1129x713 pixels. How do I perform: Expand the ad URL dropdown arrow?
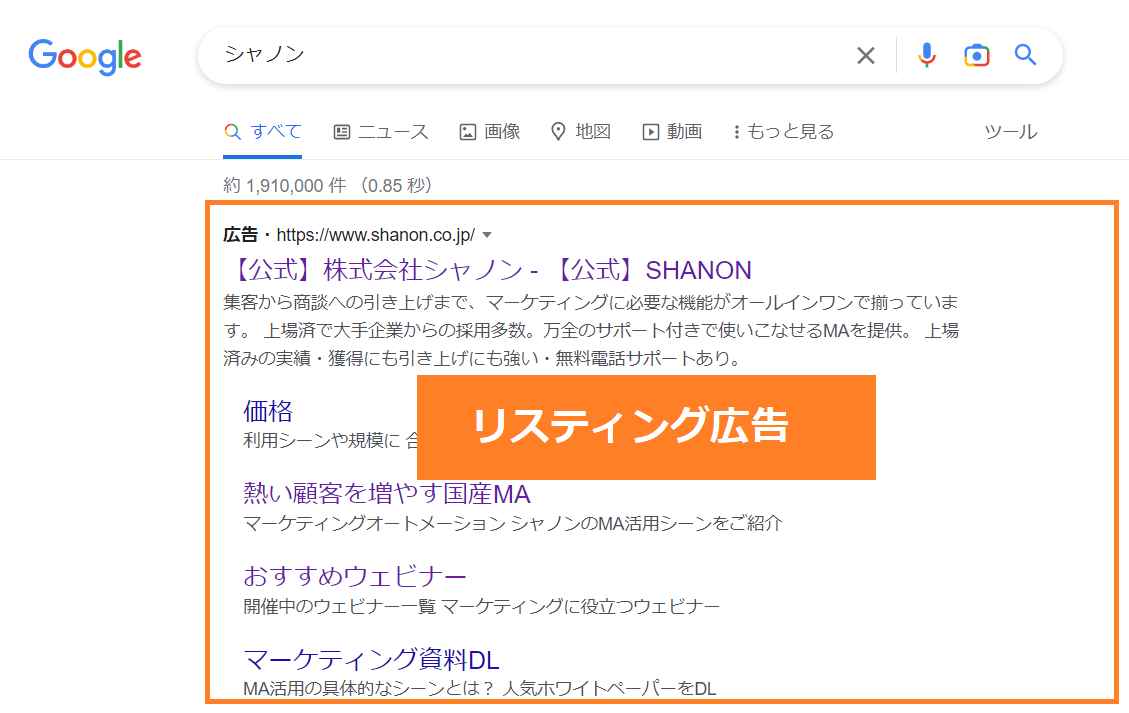[x=487, y=236]
